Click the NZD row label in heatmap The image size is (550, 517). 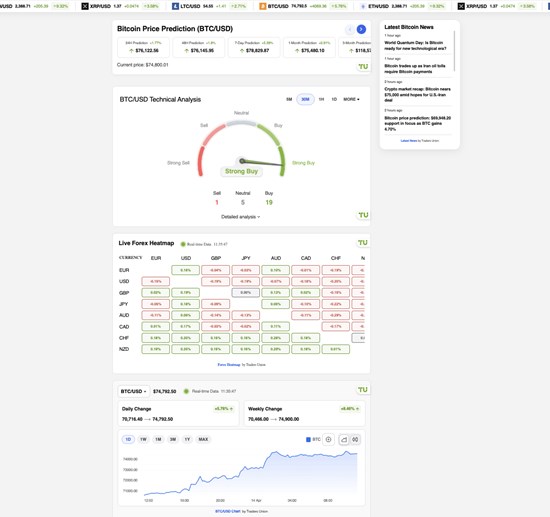click(x=124, y=349)
